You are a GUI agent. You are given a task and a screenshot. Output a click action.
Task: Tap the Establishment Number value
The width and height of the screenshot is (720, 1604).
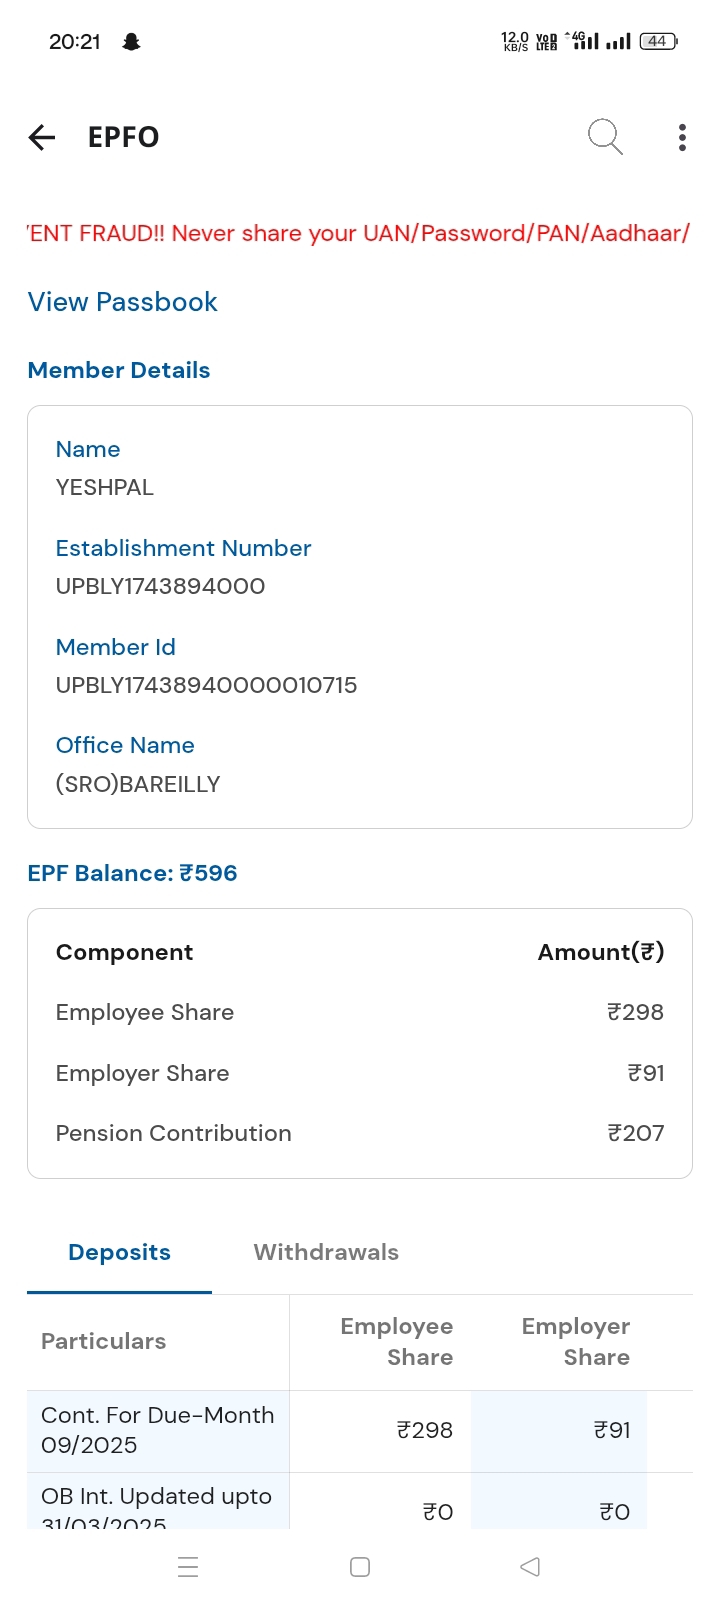click(x=160, y=586)
